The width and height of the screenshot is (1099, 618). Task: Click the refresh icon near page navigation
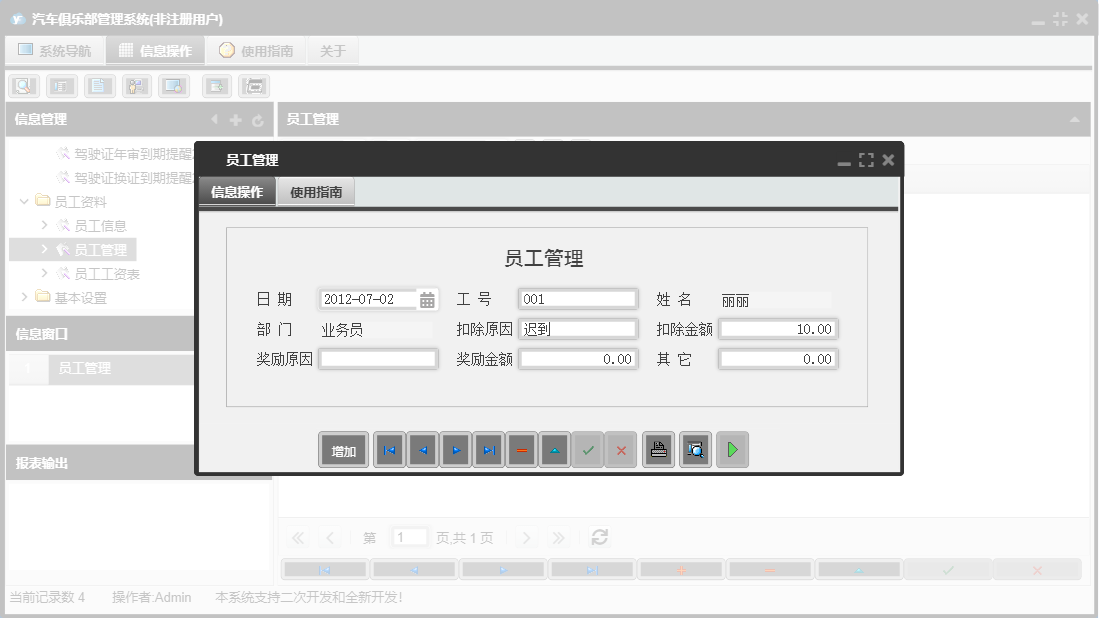tap(599, 537)
